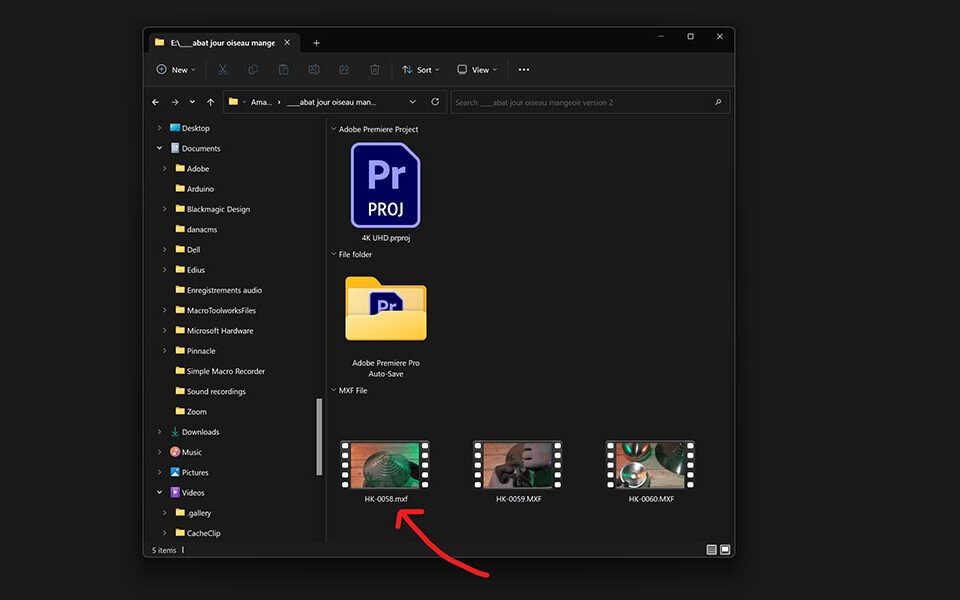This screenshot has height=600, width=960.
Task: Open the Enregistrements audio folder
Action: tap(224, 290)
